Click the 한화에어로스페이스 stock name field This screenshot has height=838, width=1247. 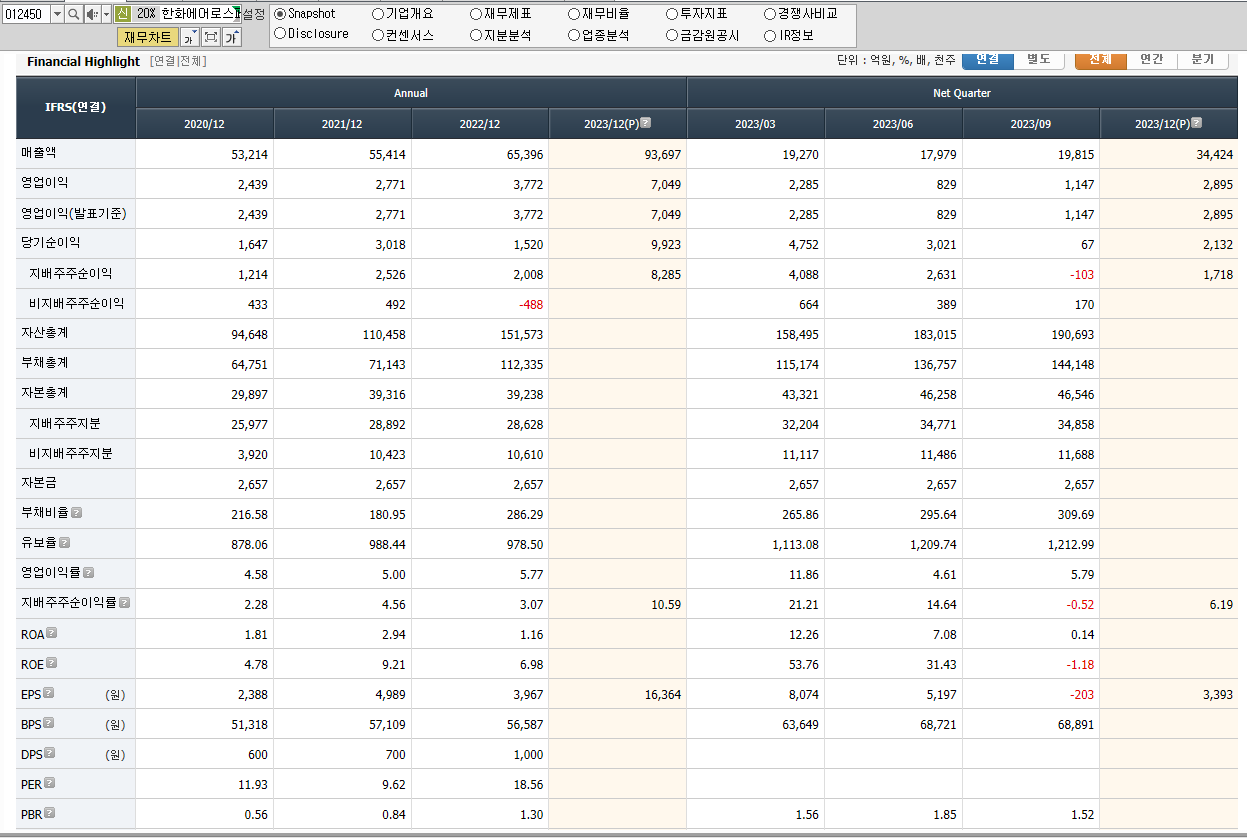coord(199,14)
